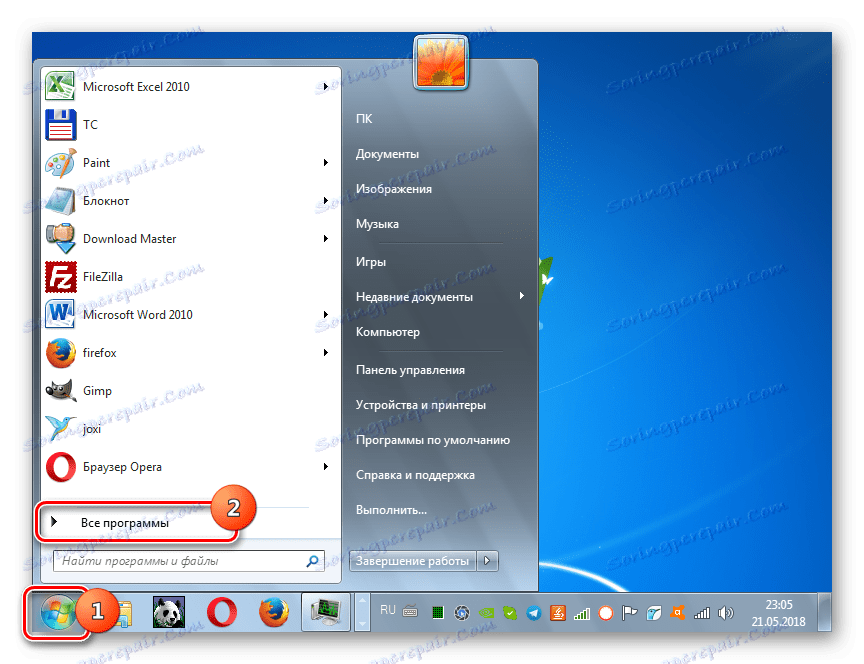
Task: Open the volume speaker tray icon
Action: click(x=726, y=613)
